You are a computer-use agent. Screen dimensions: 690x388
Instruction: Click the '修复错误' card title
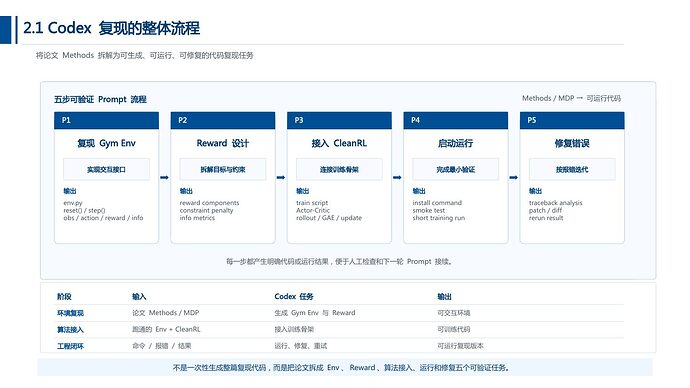click(x=572, y=143)
